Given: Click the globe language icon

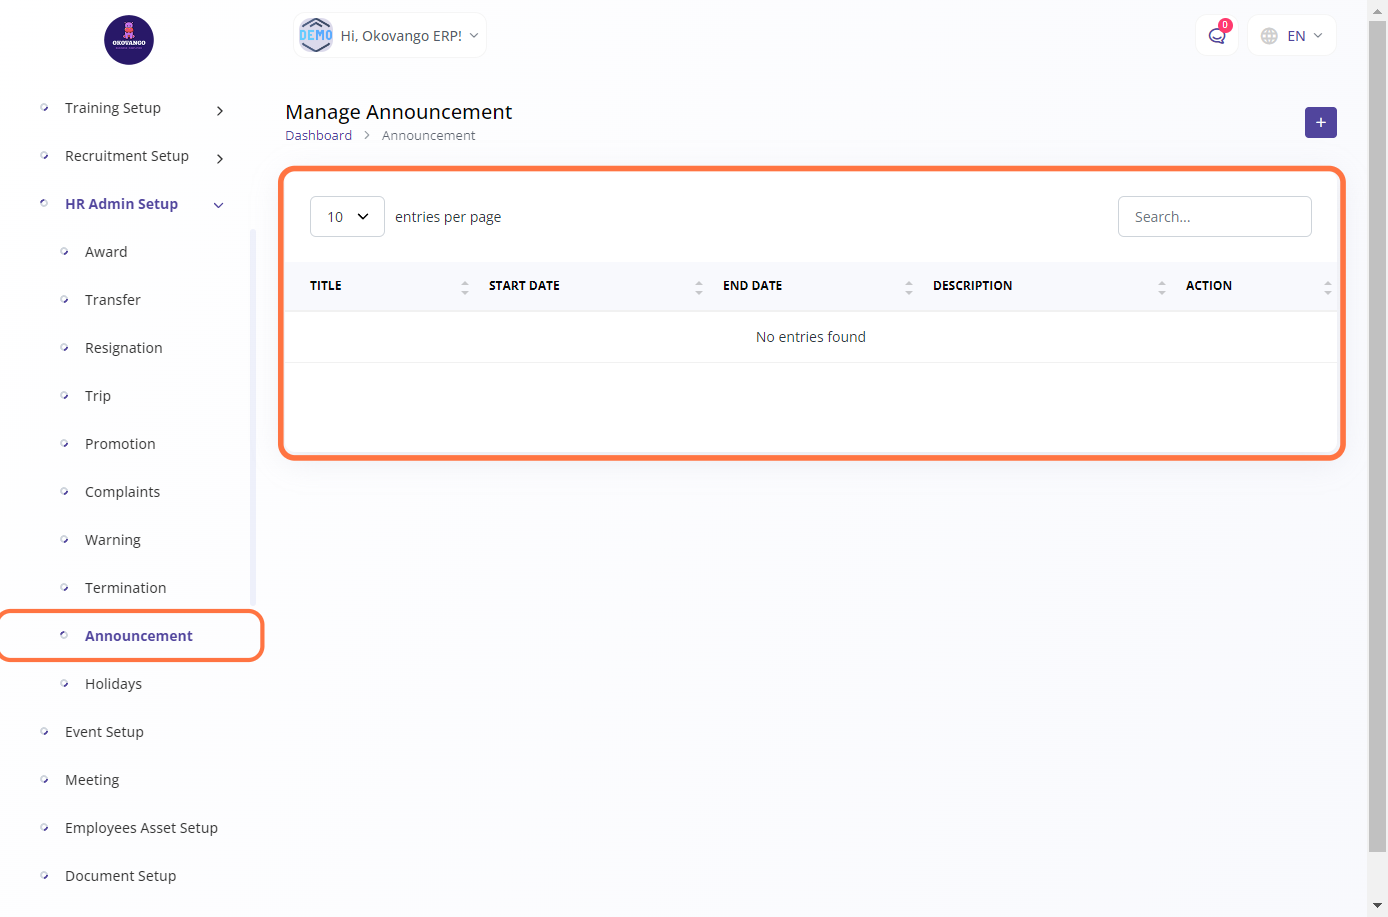Looking at the screenshot, I should (x=1269, y=36).
